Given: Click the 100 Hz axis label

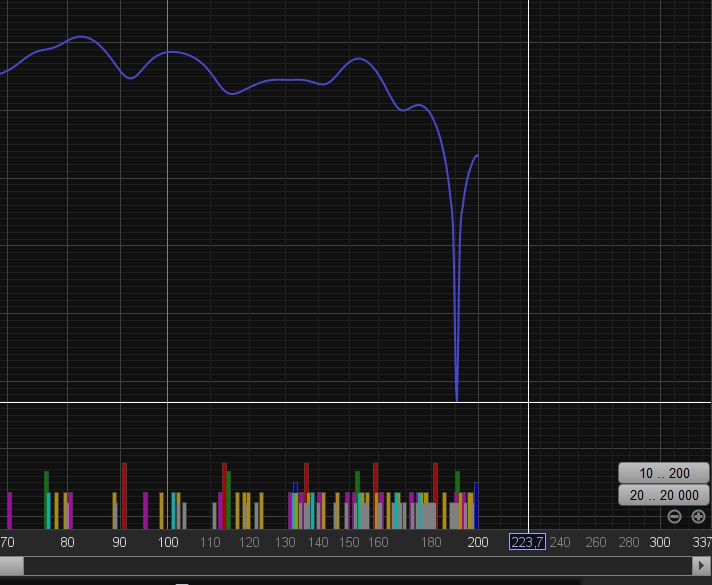Looking at the screenshot, I should pyautogui.click(x=167, y=542).
